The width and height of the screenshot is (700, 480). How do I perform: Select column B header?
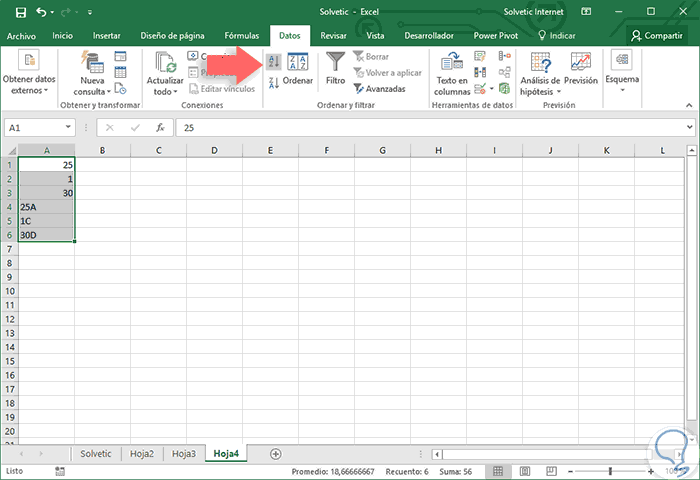click(x=102, y=150)
